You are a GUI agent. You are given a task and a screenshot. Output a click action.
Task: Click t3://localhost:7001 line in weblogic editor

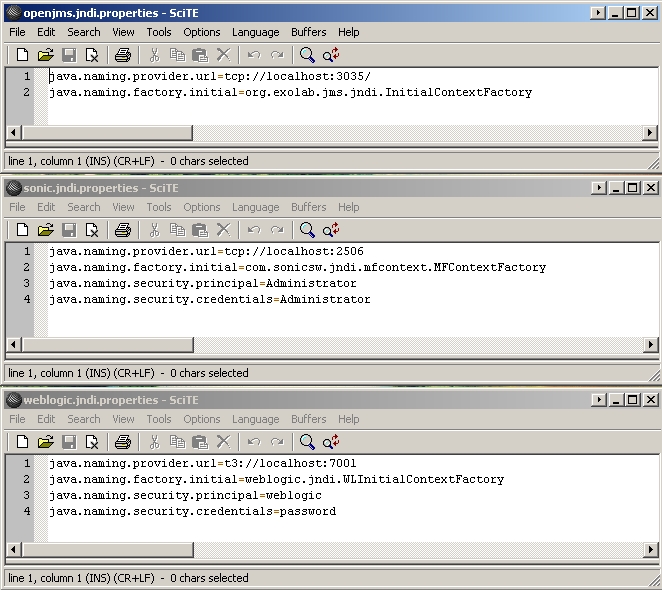point(203,464)
